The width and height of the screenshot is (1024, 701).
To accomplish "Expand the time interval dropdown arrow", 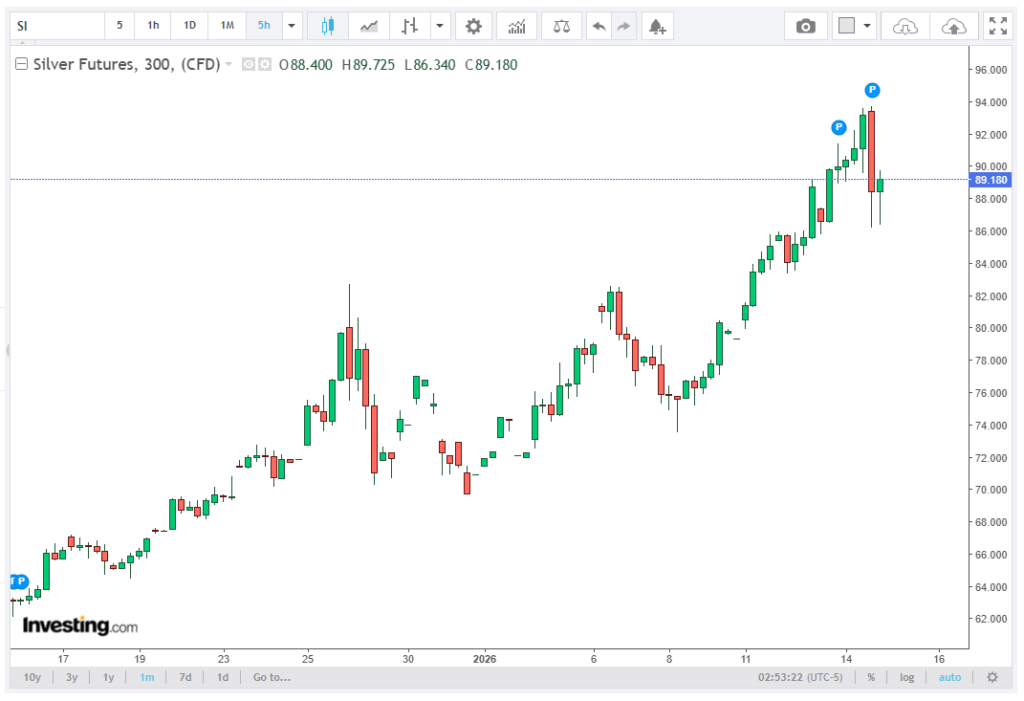I will tap(291, 26).
